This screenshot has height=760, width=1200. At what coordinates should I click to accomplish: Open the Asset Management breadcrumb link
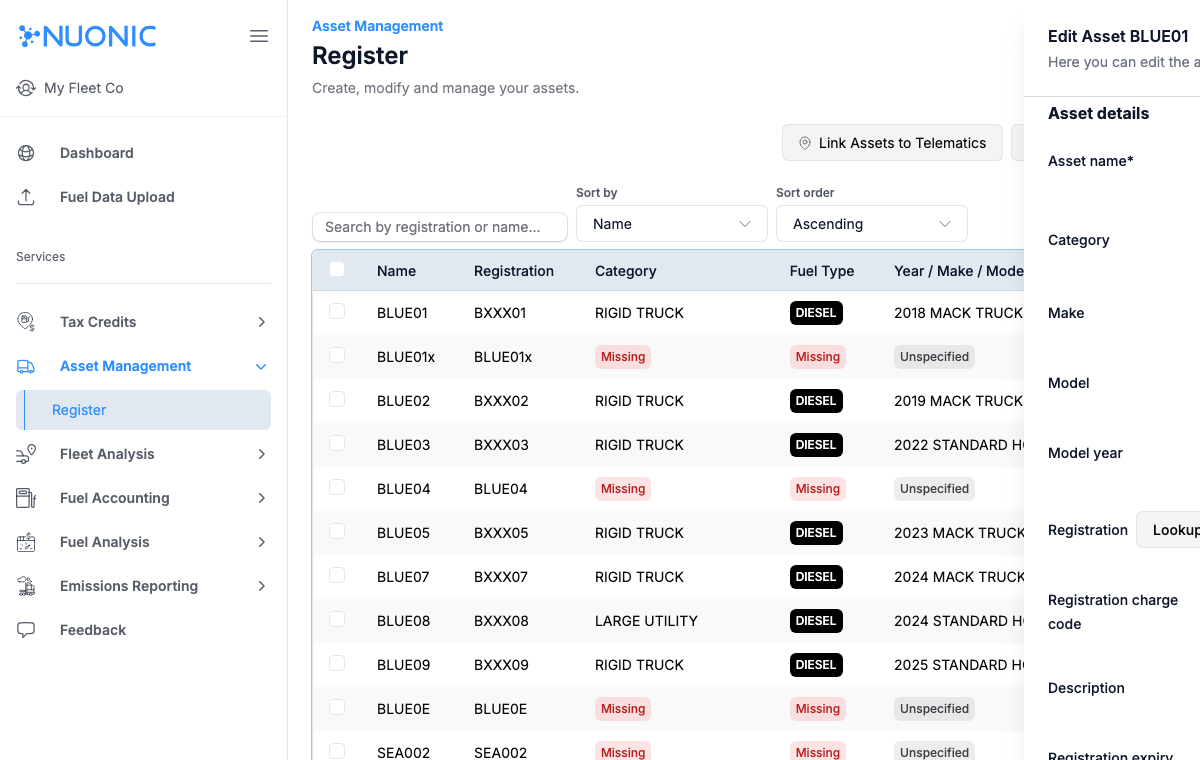point(377,25)
